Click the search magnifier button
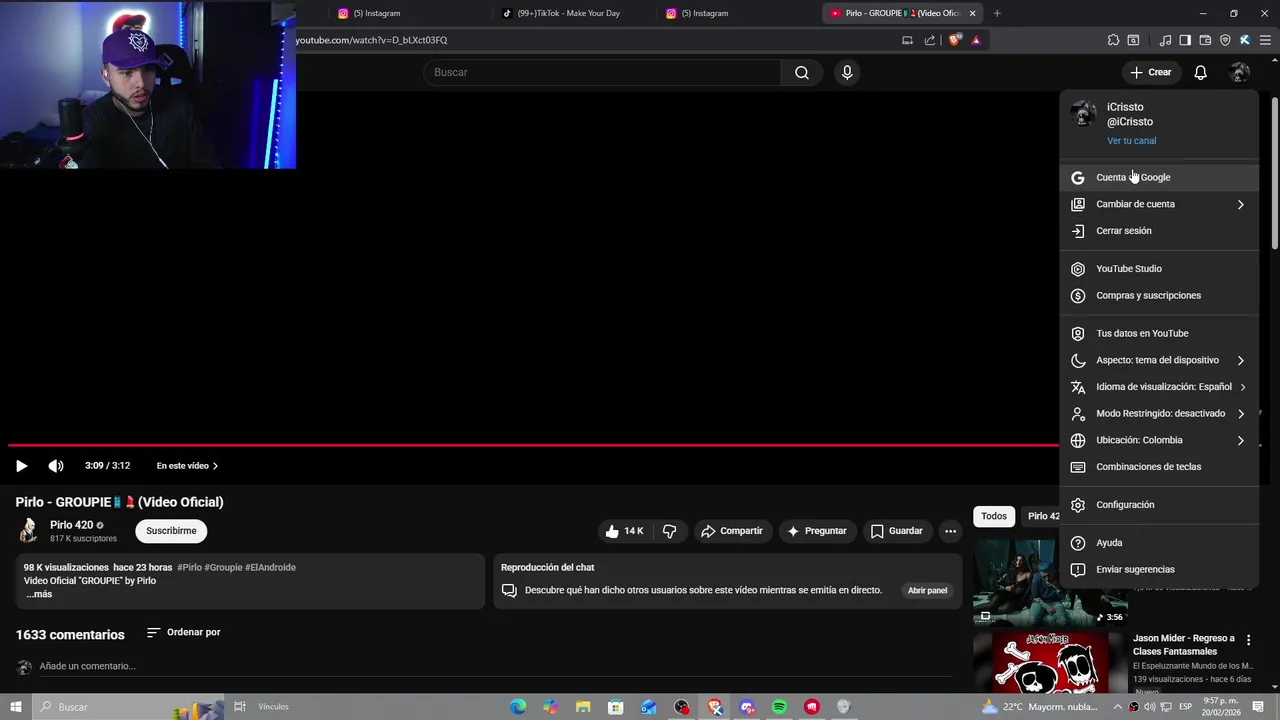The image size is (1280, 720). coord(802,72)
